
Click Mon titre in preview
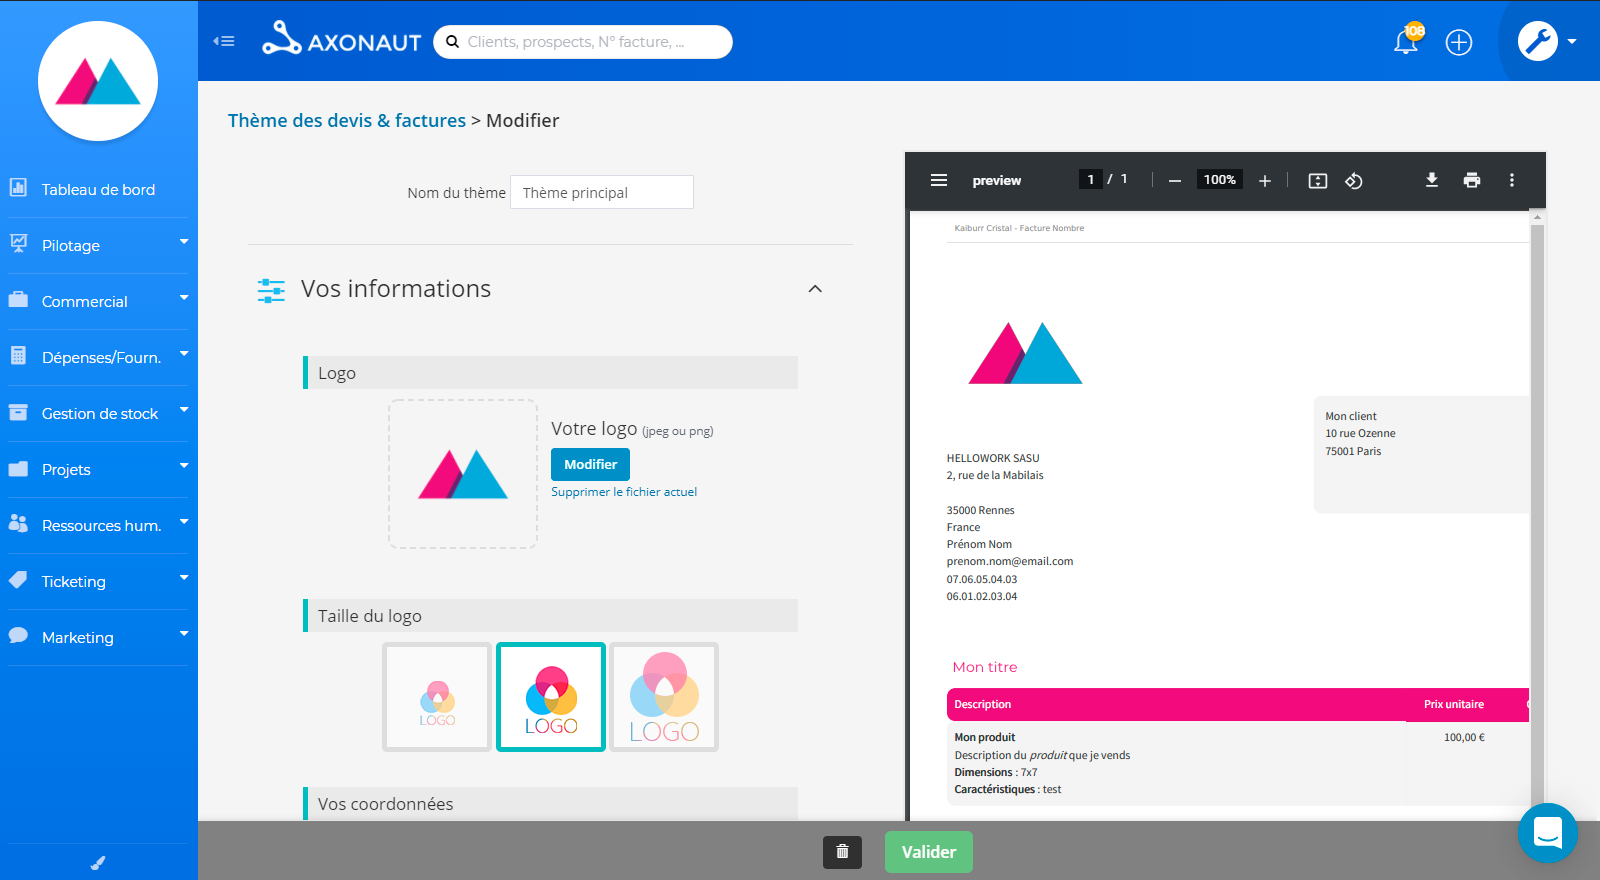(985, 667)
